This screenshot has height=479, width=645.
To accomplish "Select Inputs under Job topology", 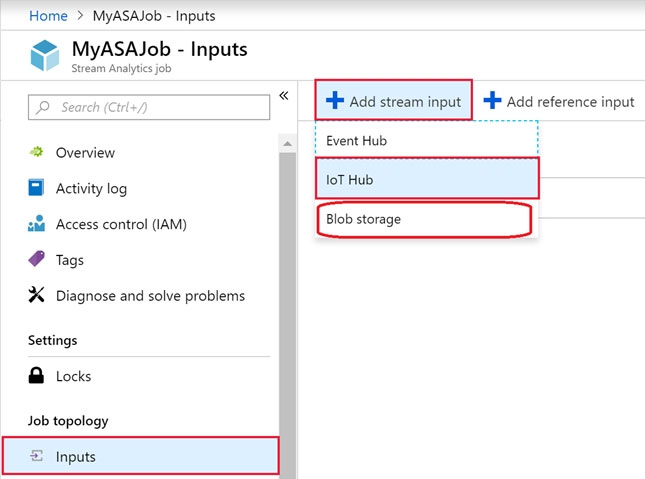I will (140, 456).
